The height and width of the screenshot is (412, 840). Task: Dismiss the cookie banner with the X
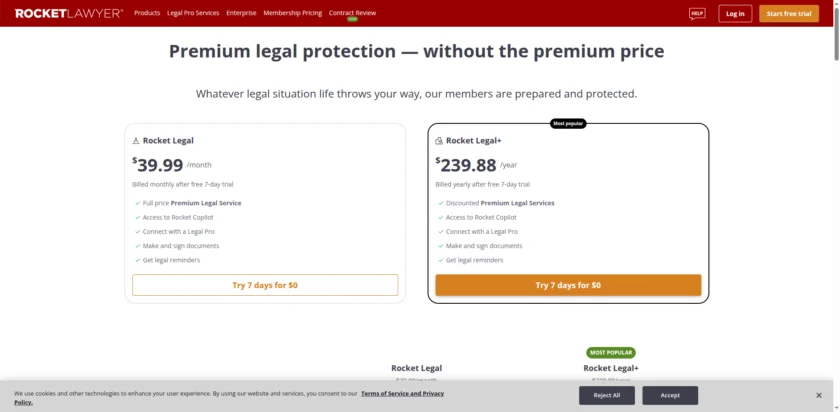[x=819, y=395]
